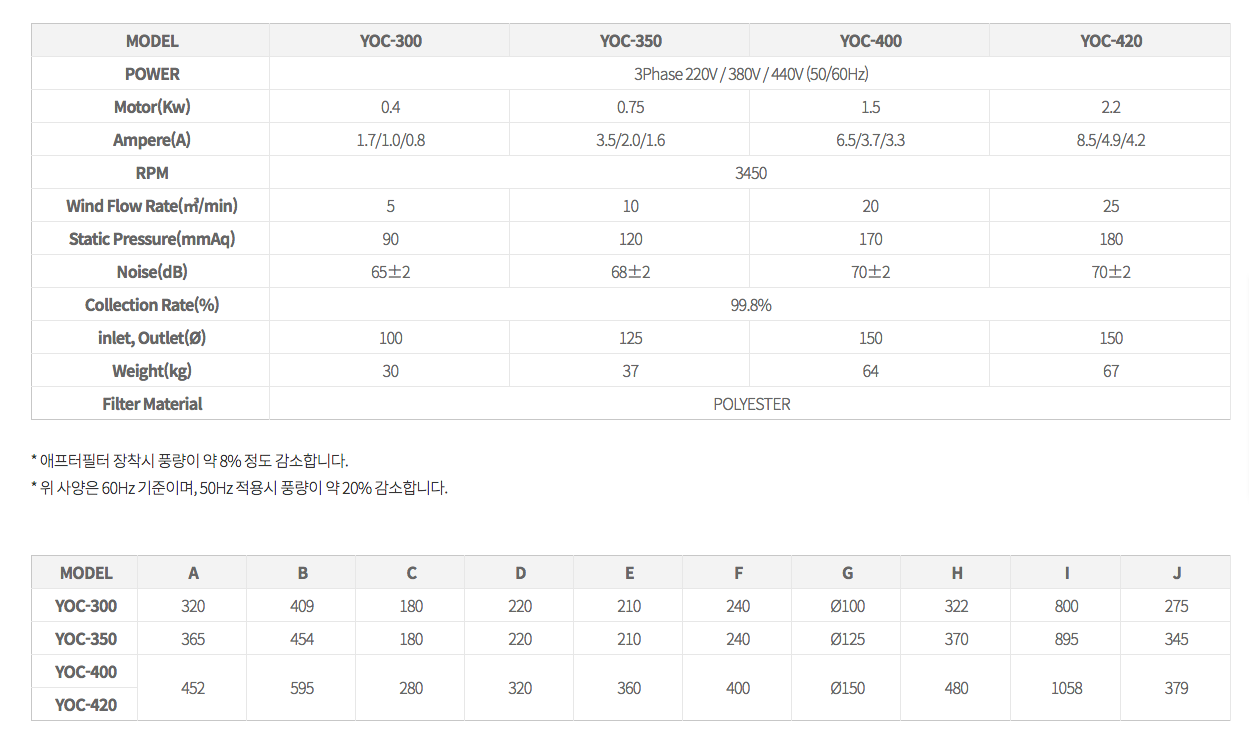Click the 60Hz / 50Hz footnote text

tap(240, 489)
